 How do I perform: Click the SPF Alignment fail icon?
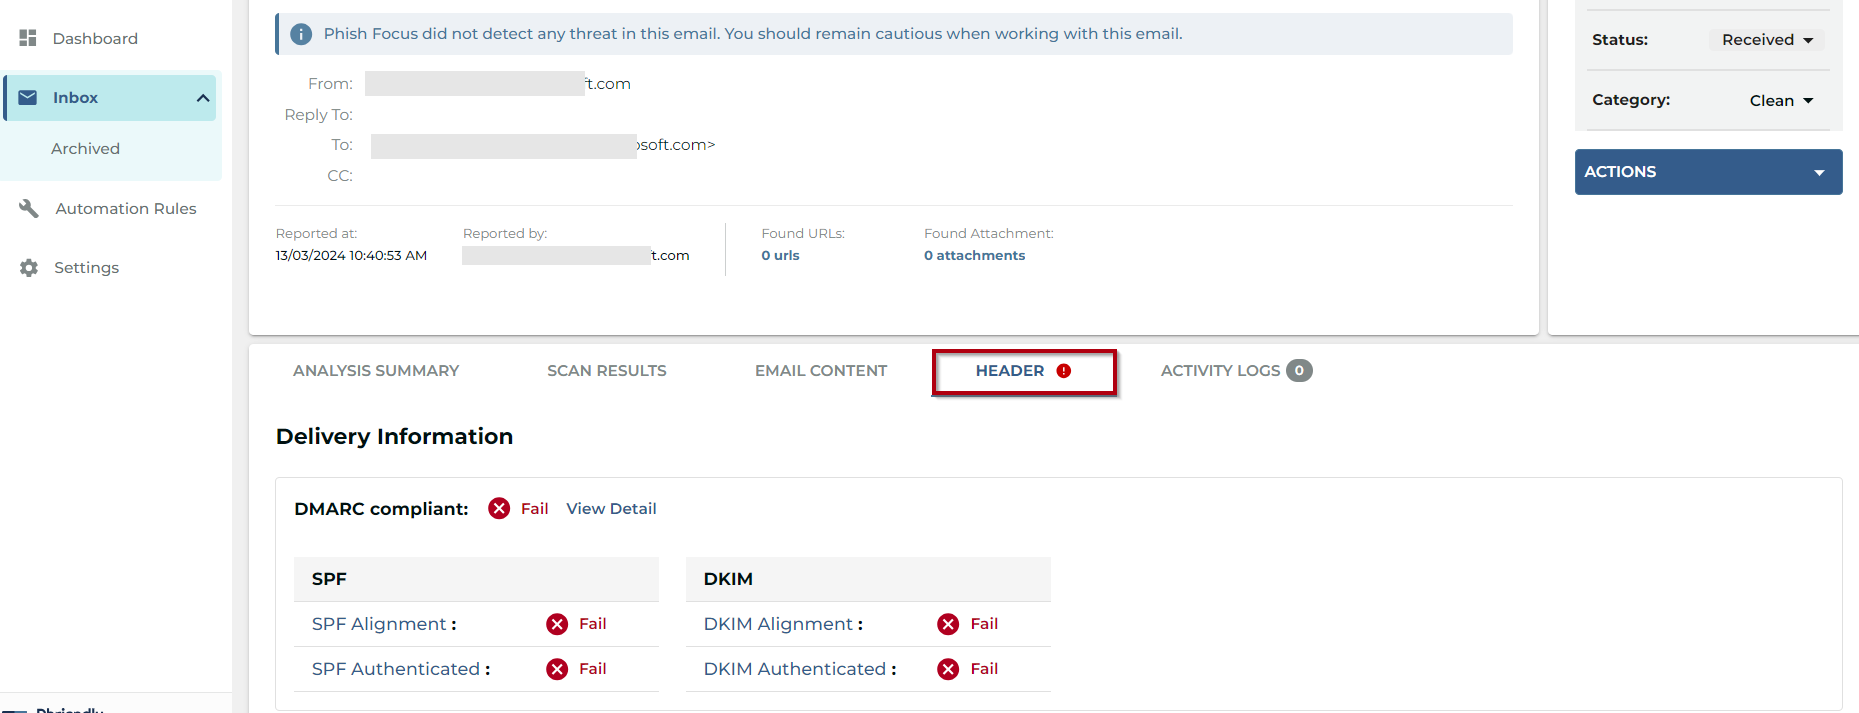[x=557, y=624]
